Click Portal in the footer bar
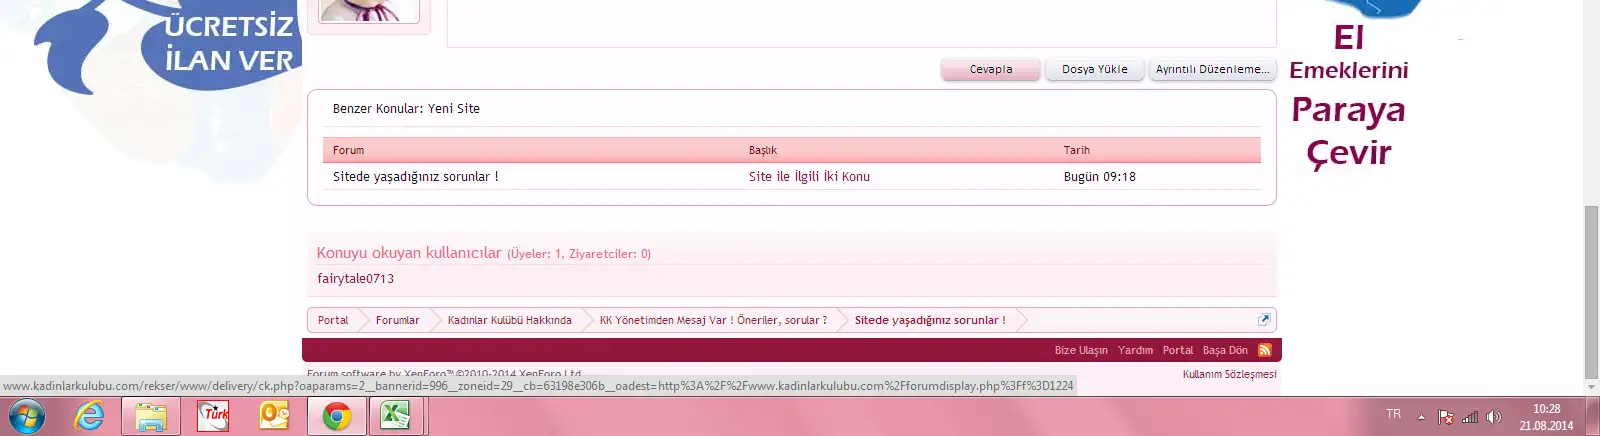 1178,350
